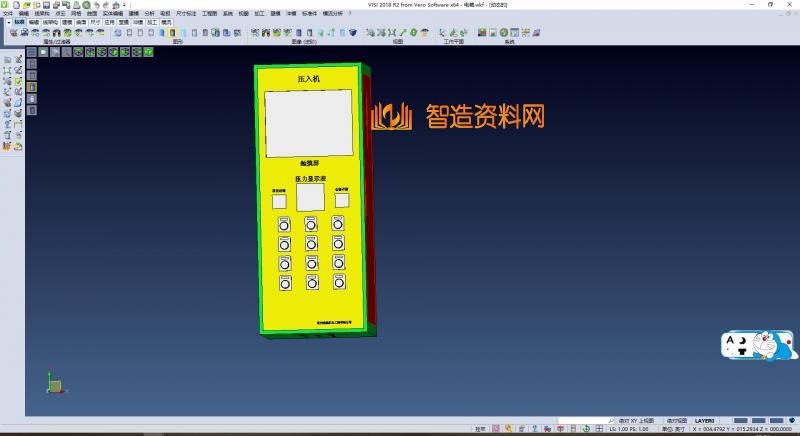The height and width of the screenshot is (436, 800).
Task: Switch to the 尺寸 ribbon tab
Action: [95, 22]
